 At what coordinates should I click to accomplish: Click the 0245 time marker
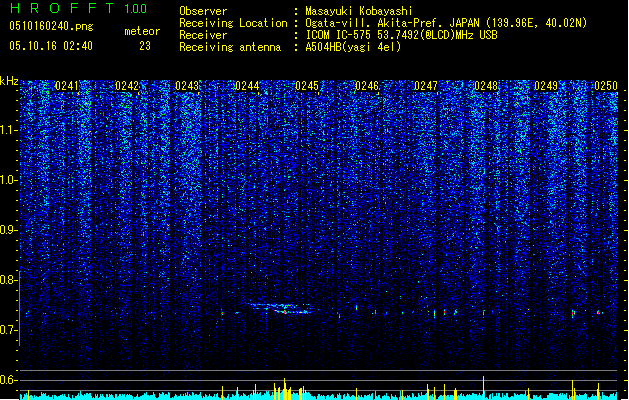point(307,85)
